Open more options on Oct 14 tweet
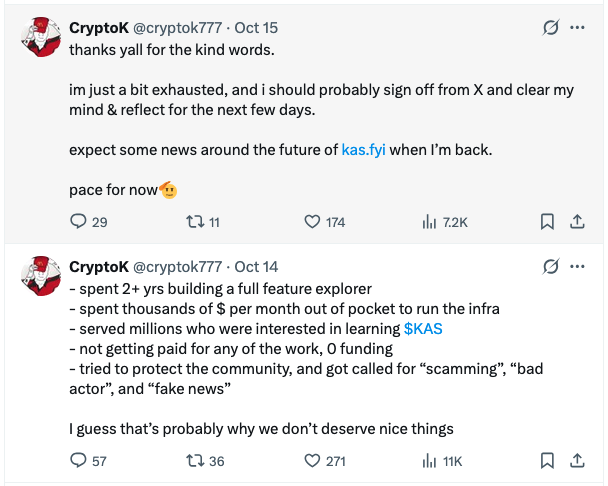608x486 pixels. click(577, 267)
